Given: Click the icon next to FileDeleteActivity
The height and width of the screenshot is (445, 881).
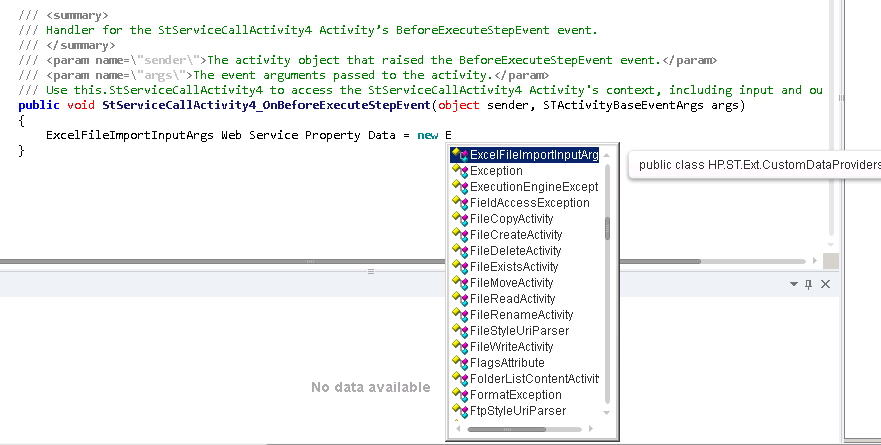Looking at the screenshot, I should click(460, 251).
